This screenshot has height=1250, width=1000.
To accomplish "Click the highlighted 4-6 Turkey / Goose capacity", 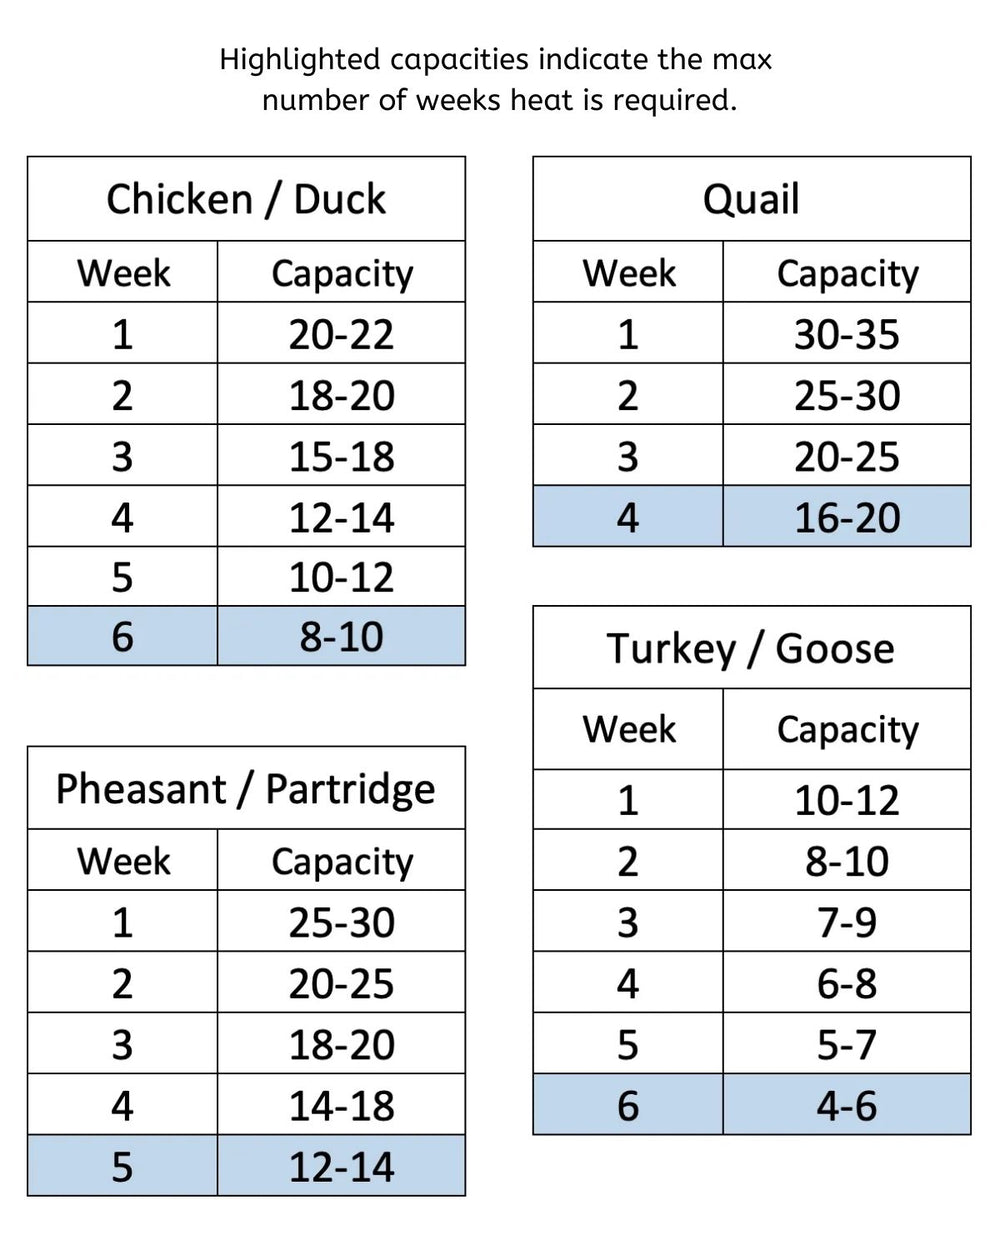I will coord(847,1106).
